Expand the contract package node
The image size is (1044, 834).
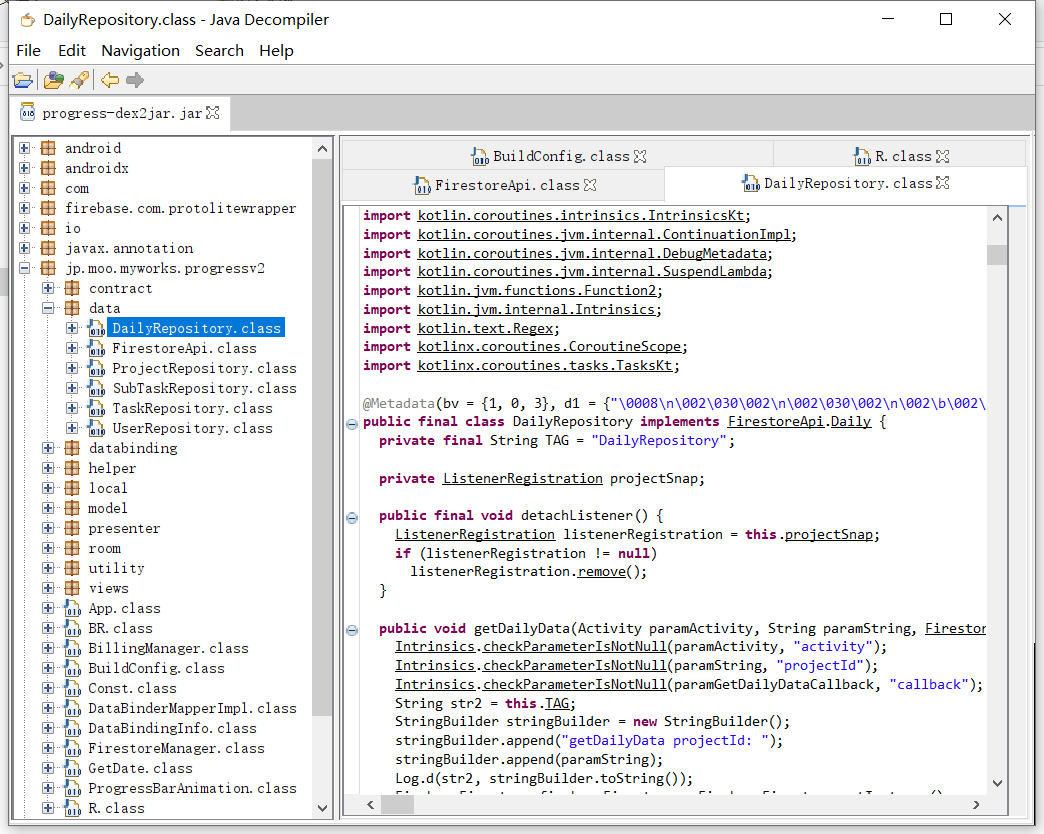[48, 288]
